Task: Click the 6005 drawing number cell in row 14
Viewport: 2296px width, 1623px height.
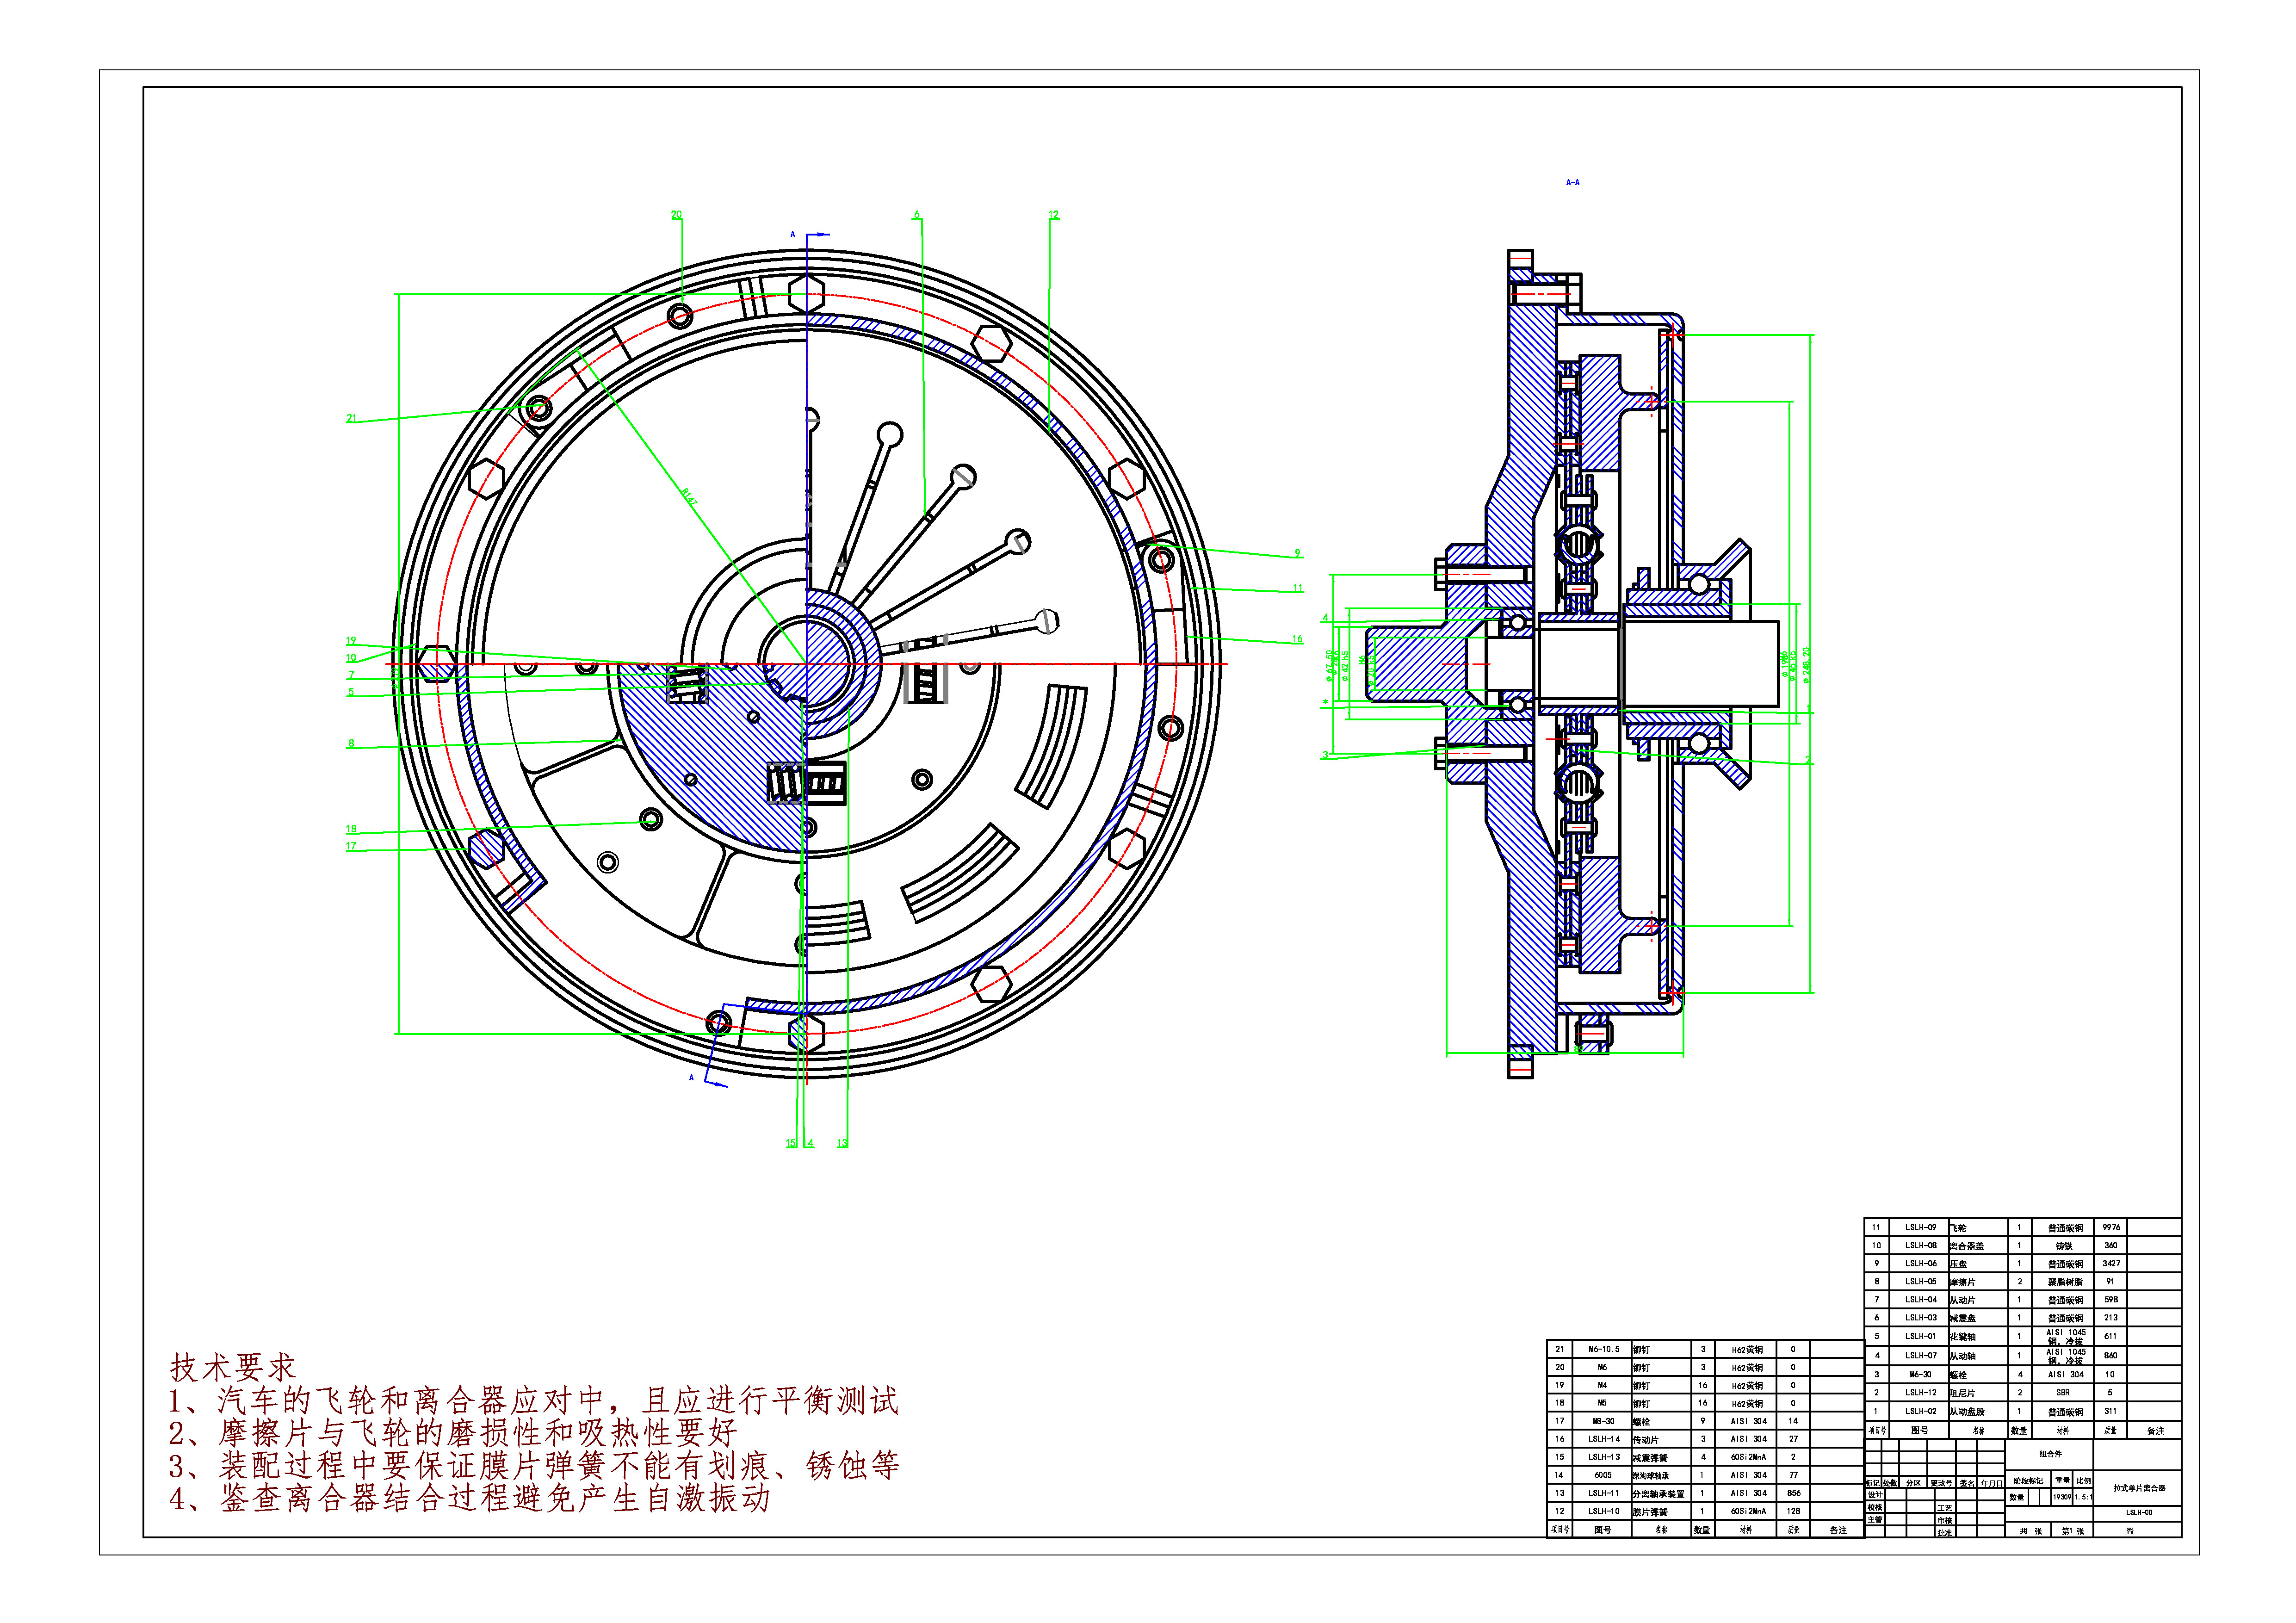Action: pyautogui.click(x=1602, y=1475)
